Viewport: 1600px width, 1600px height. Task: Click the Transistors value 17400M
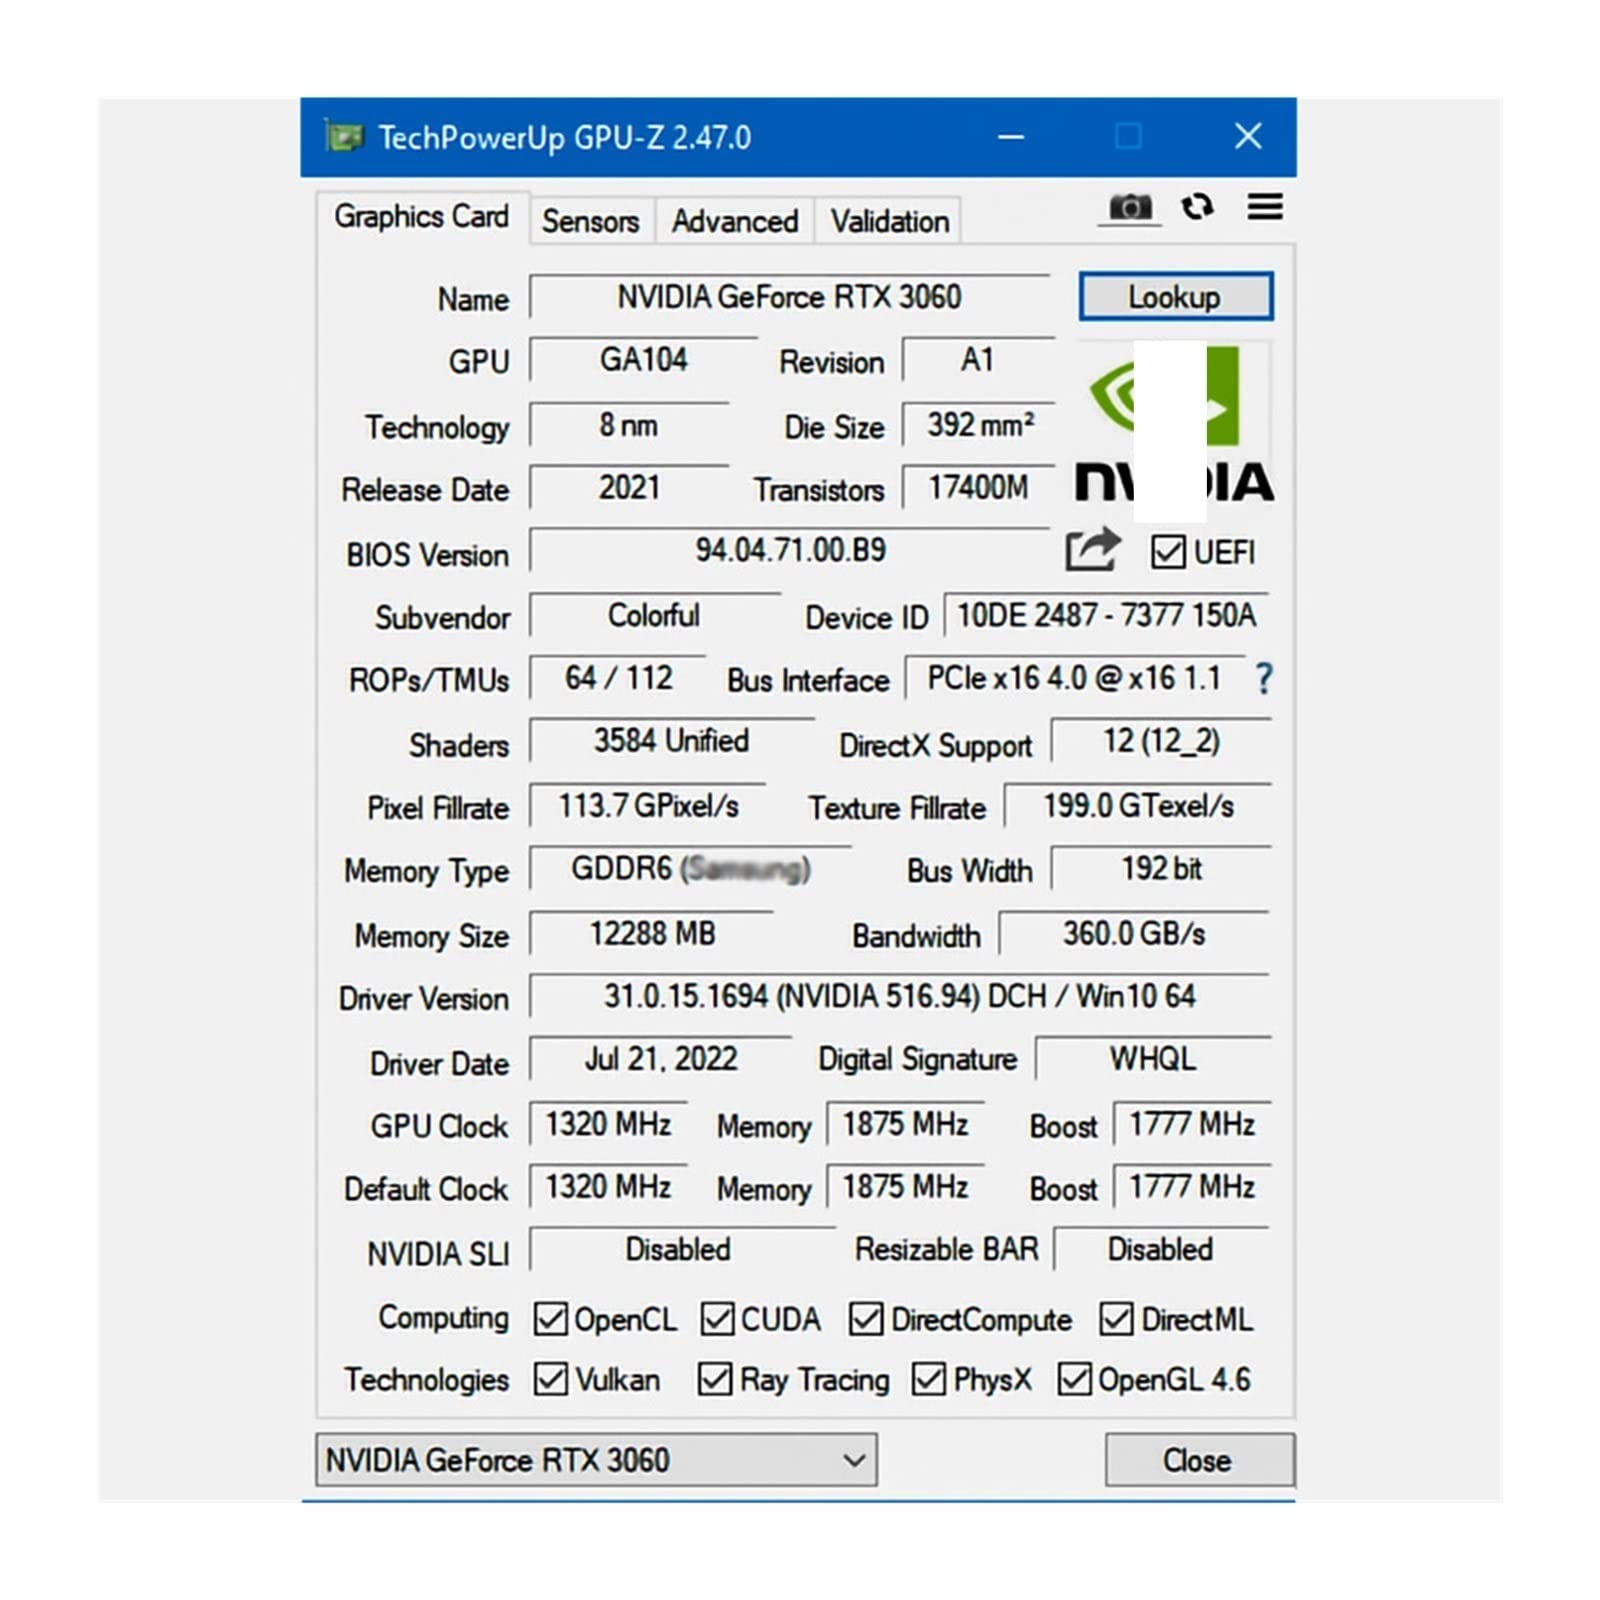pyautogui.click(x=979, y=488)
